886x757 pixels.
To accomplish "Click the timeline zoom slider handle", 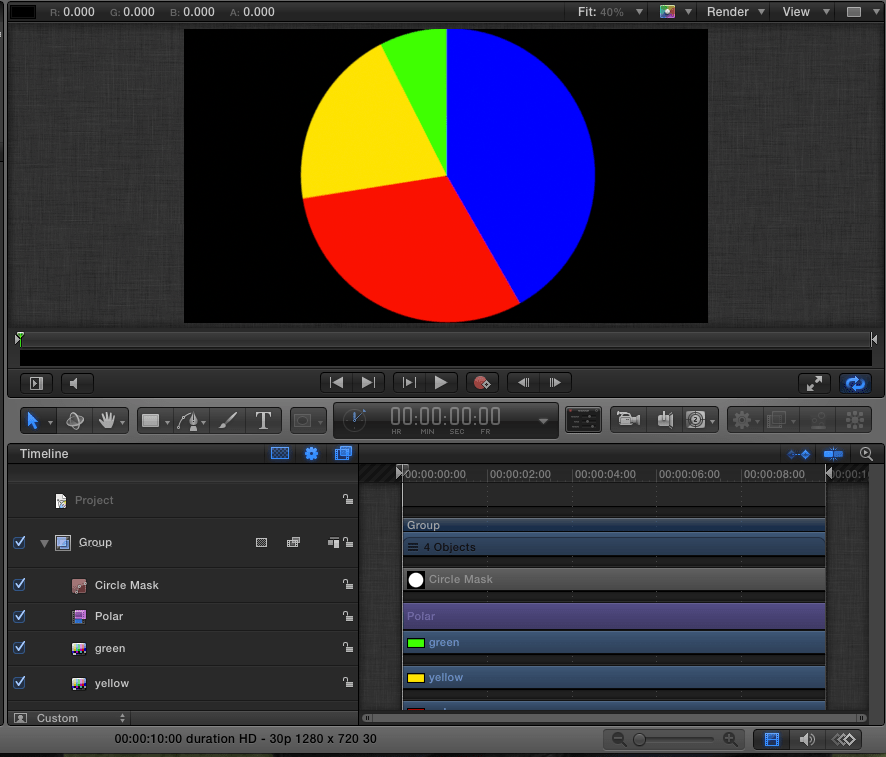I will tap(639, 739).
